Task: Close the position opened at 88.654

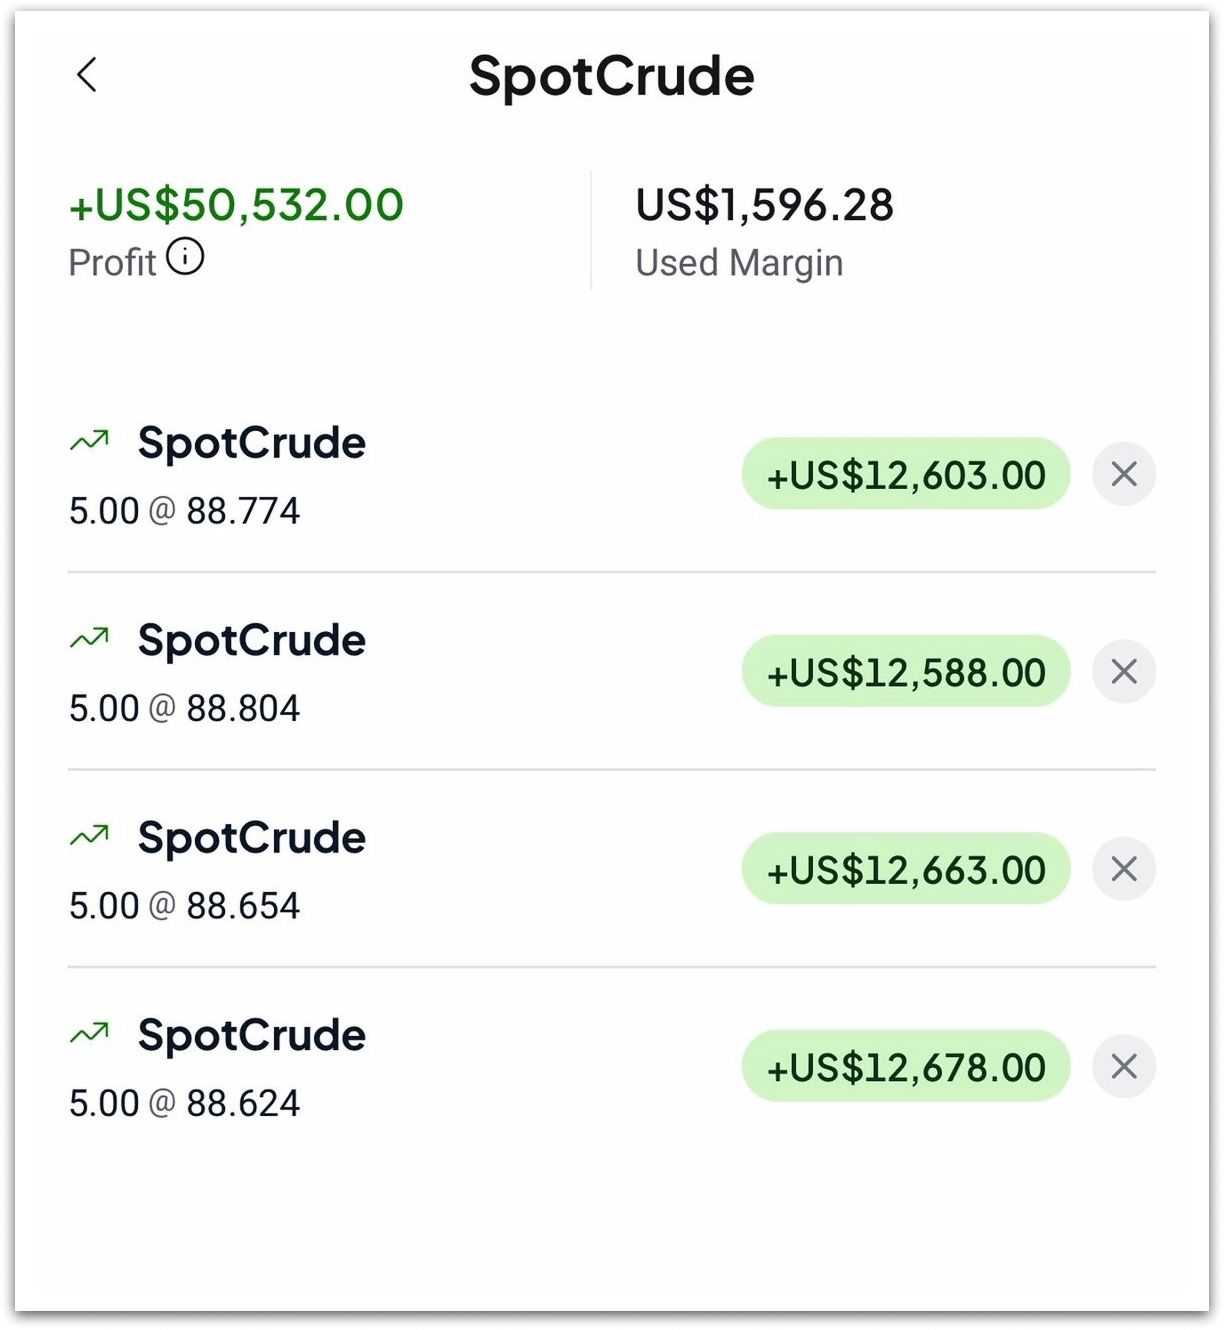Action: point(1124,869)
